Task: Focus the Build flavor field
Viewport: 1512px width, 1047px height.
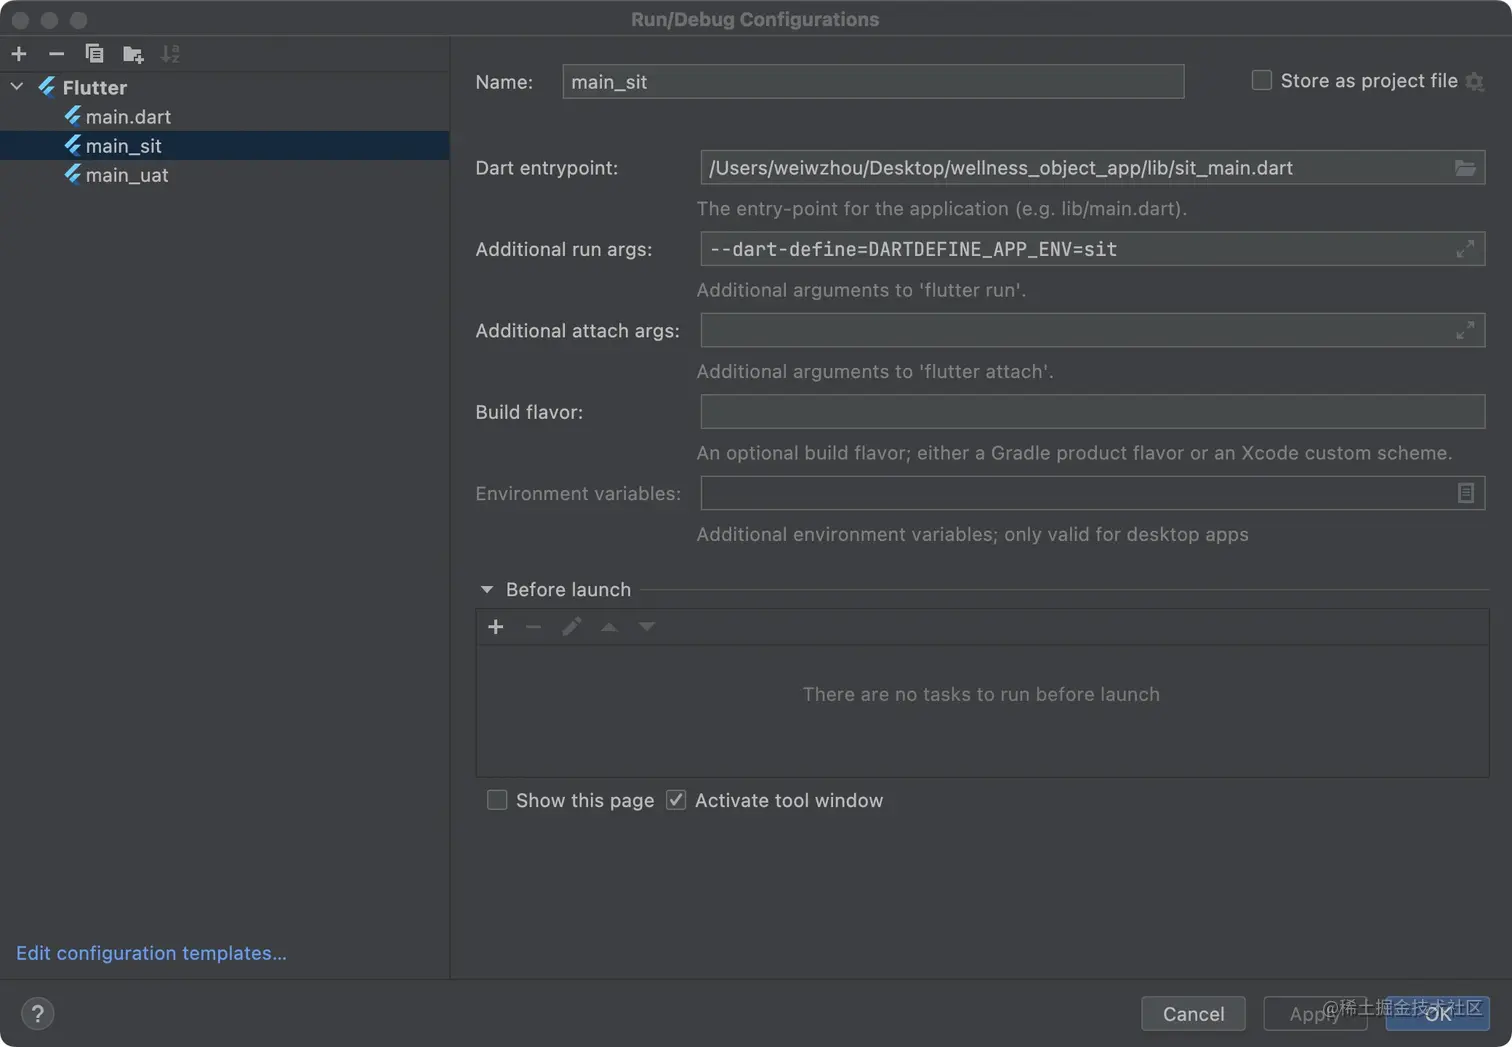Action: click(x=1093, y=412)
